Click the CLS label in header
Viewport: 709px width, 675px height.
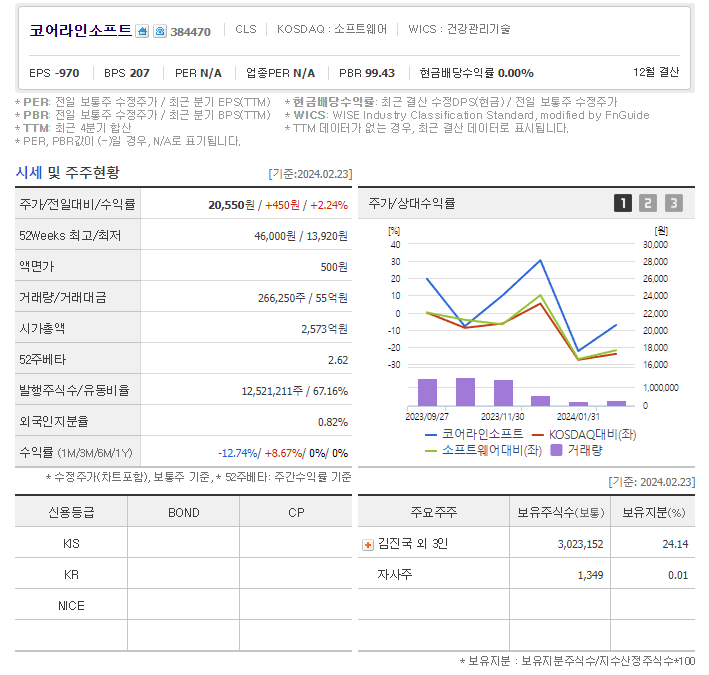[246, 29]
